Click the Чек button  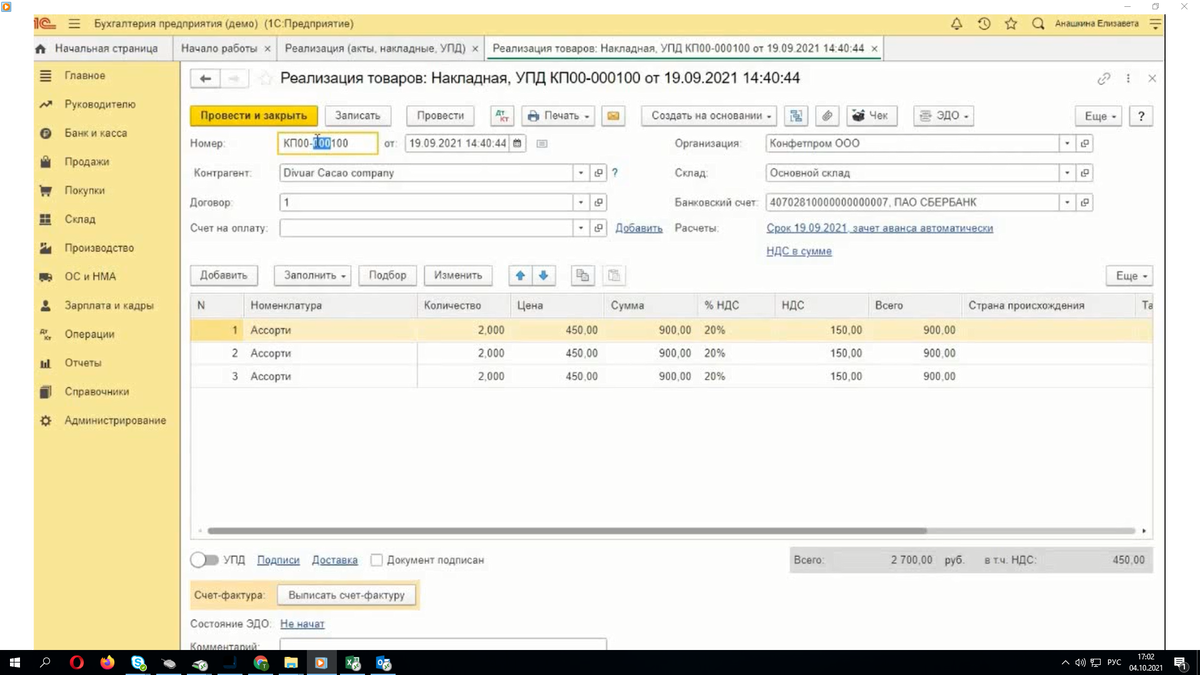click(871, 116)
